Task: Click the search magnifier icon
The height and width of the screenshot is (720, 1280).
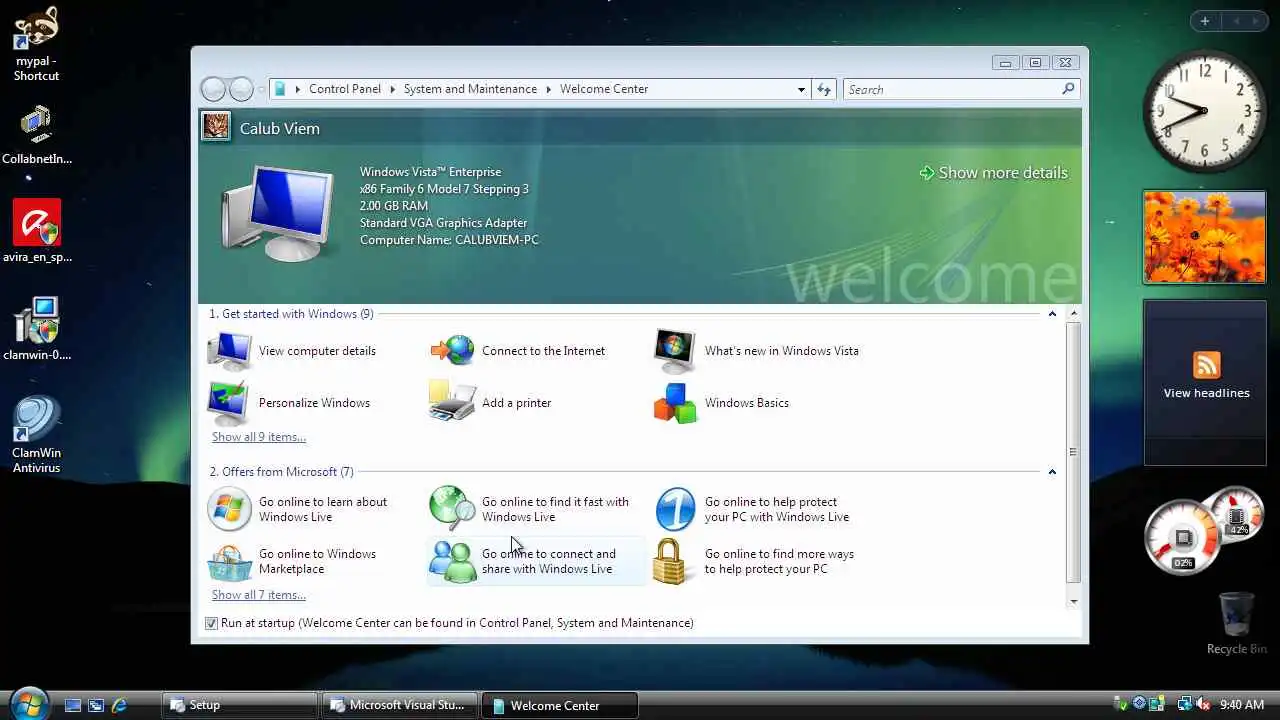Action: pos(1068,89)
